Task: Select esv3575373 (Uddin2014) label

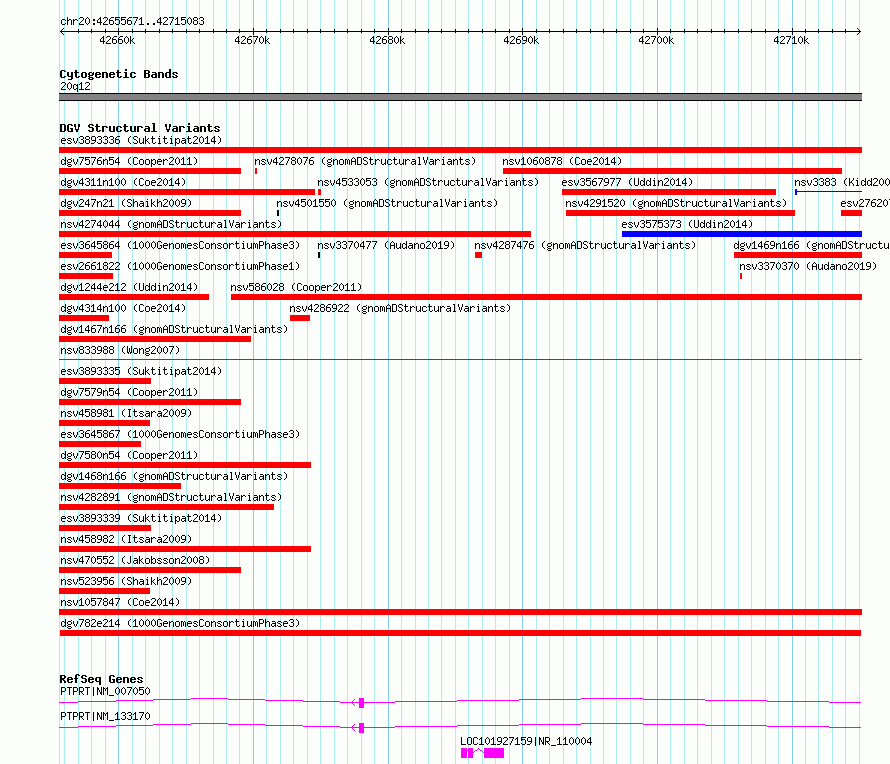Action: tap(687, 224)
